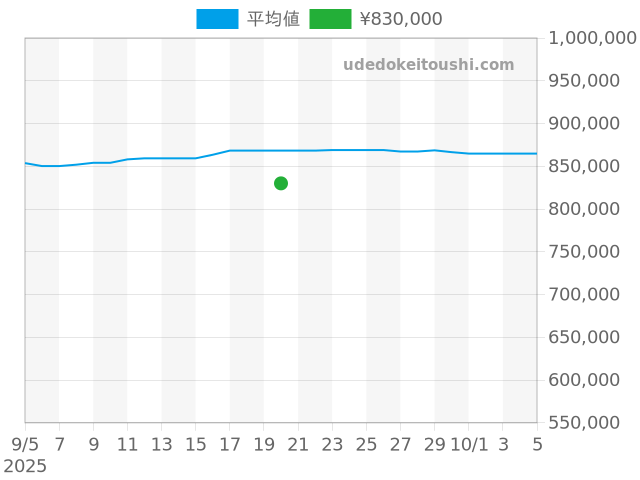Click the 2025 year label

[x=25, y=466]
